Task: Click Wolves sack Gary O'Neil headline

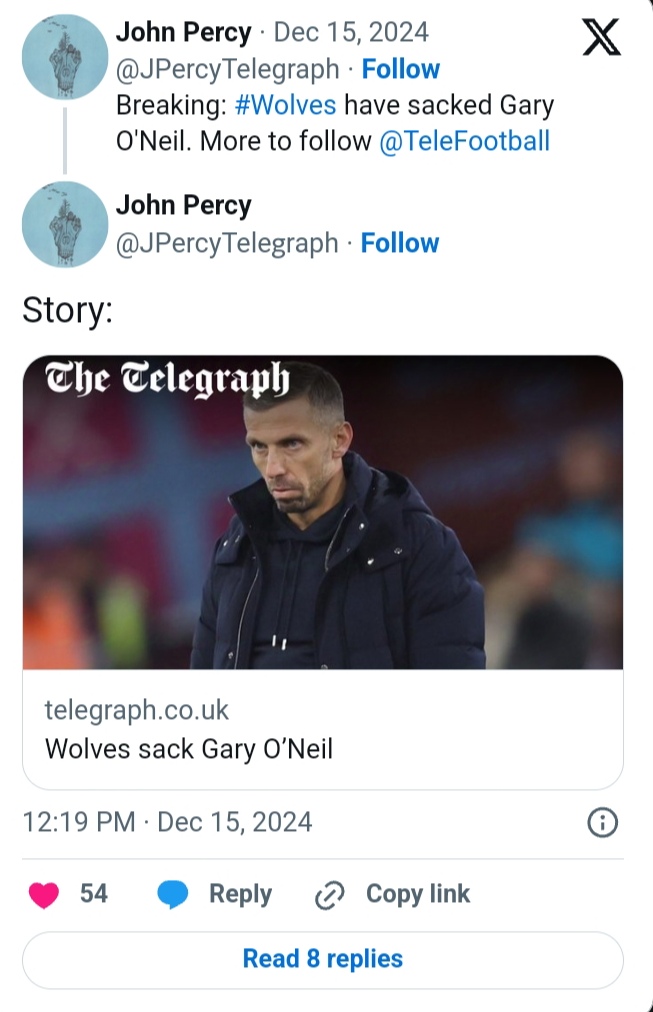Action: coord(189,748)
